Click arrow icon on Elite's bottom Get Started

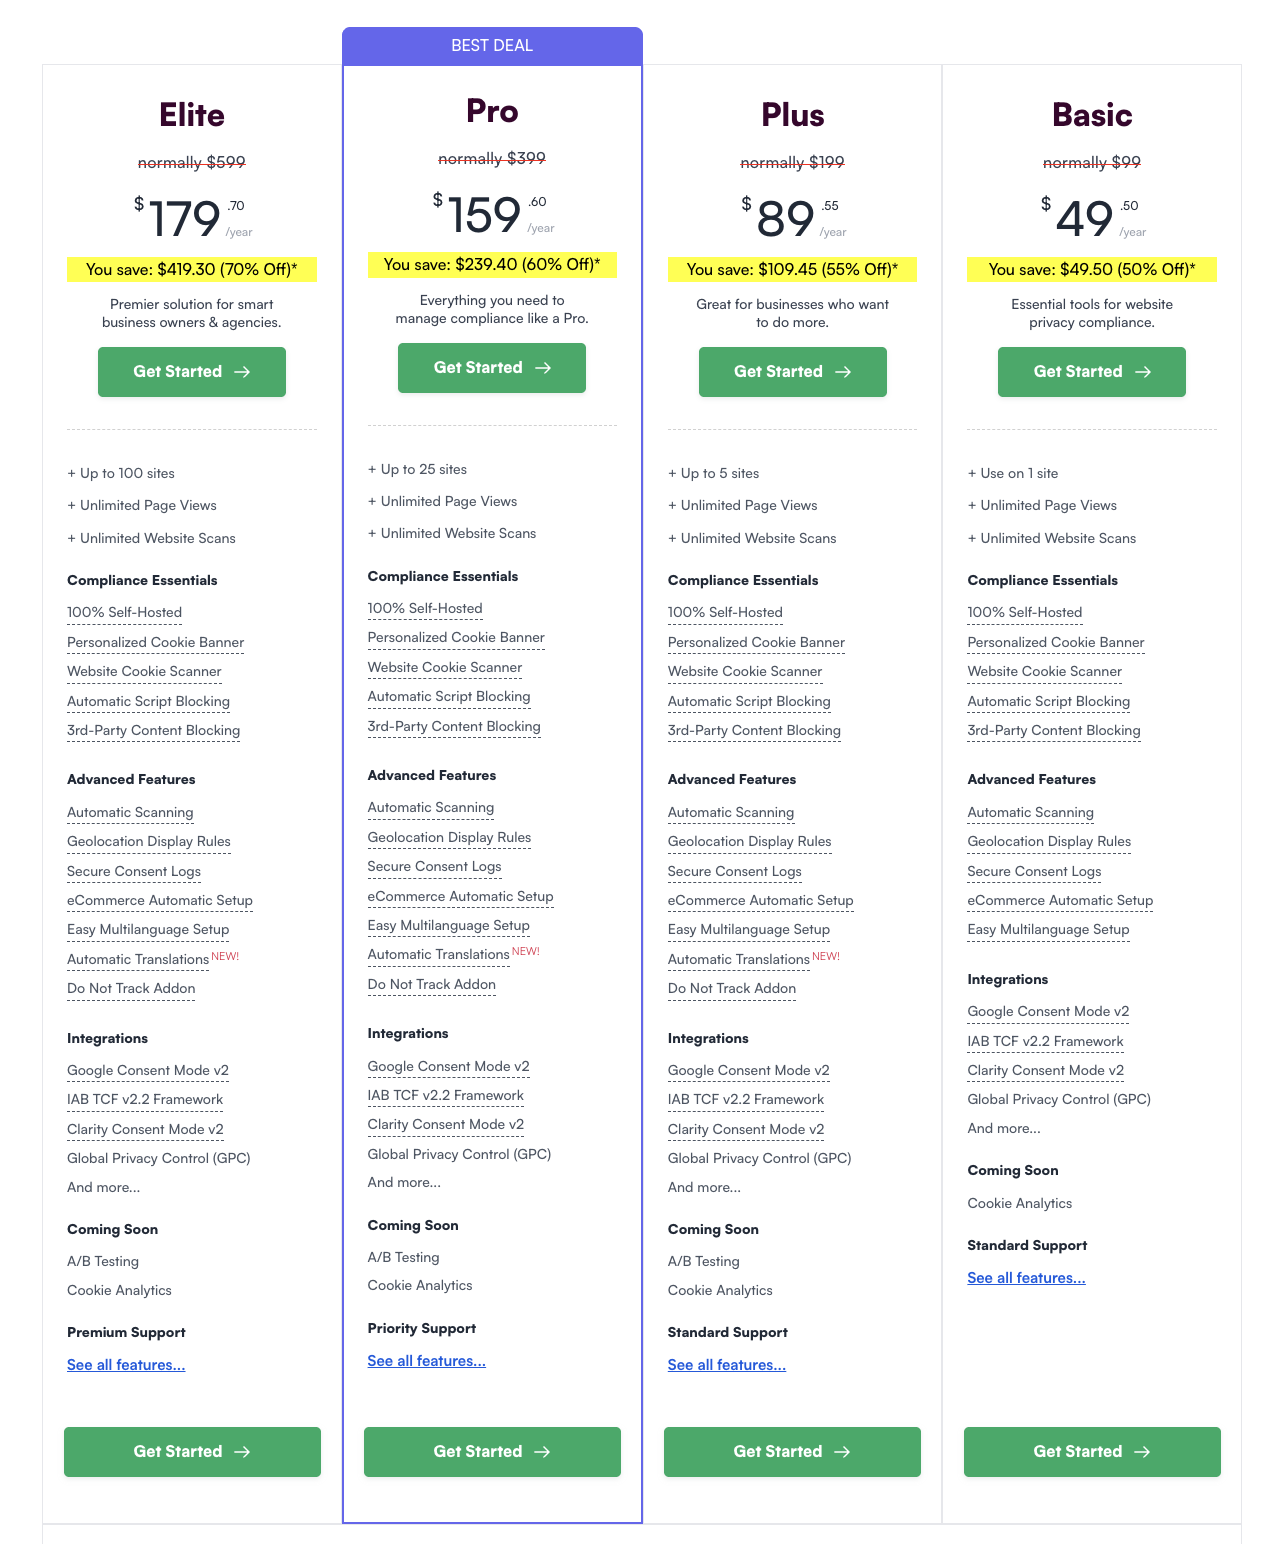tap(242, 1452)
